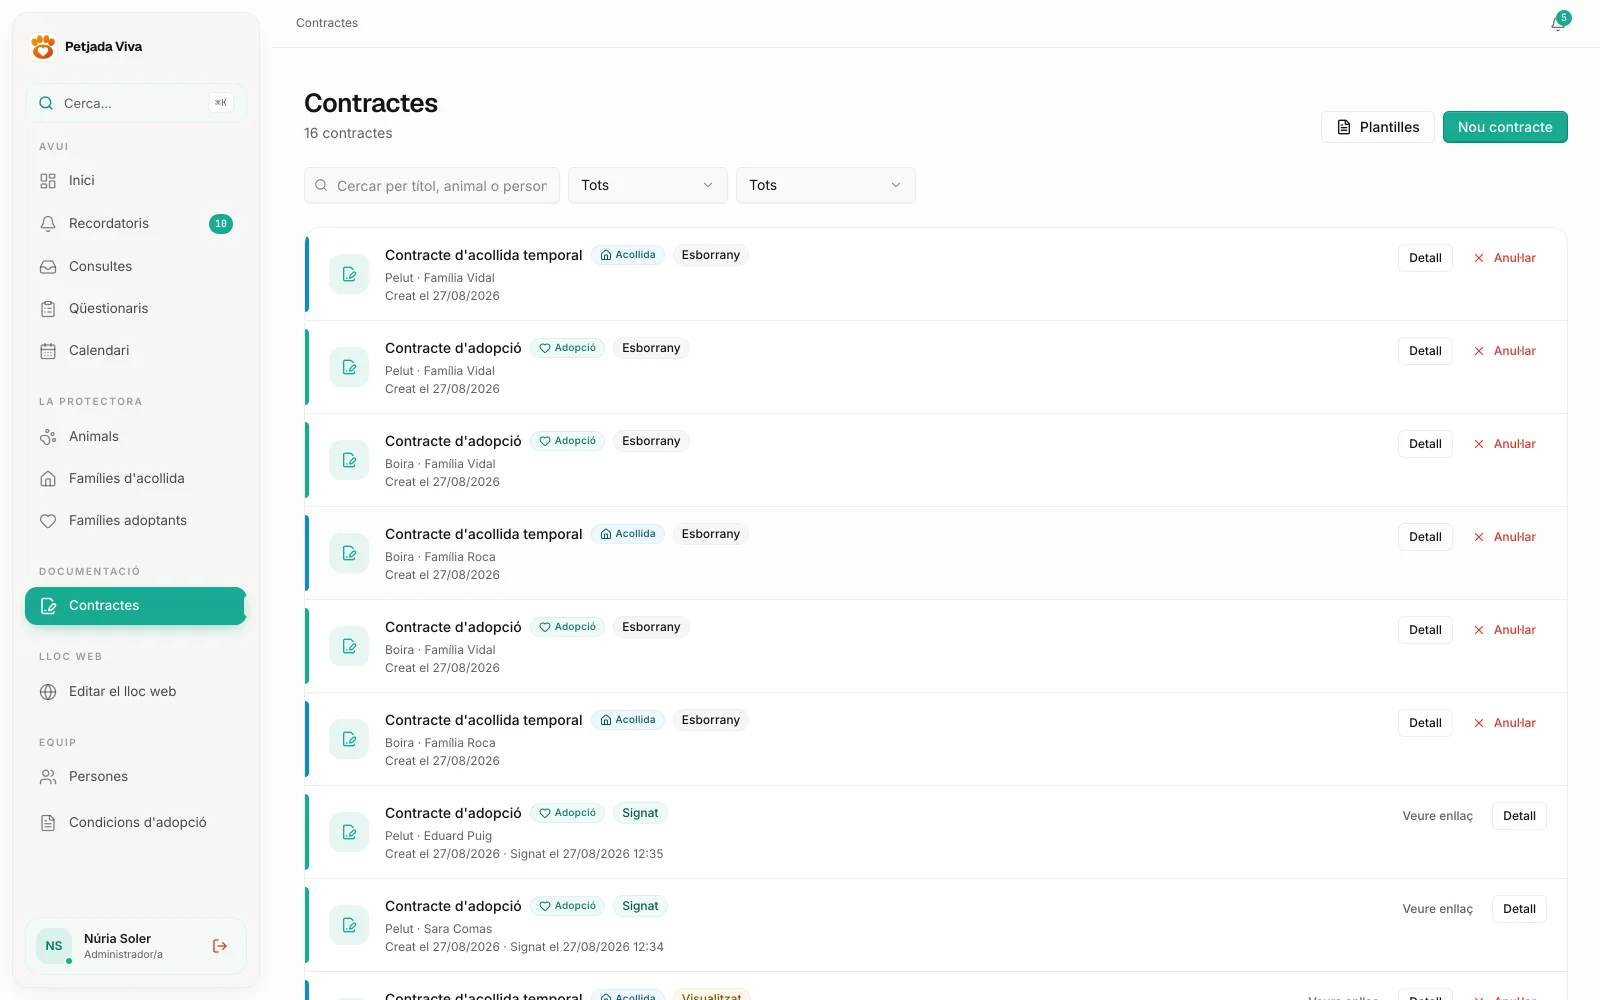Click the logout icon next to Núria Soler

(220, 946)
